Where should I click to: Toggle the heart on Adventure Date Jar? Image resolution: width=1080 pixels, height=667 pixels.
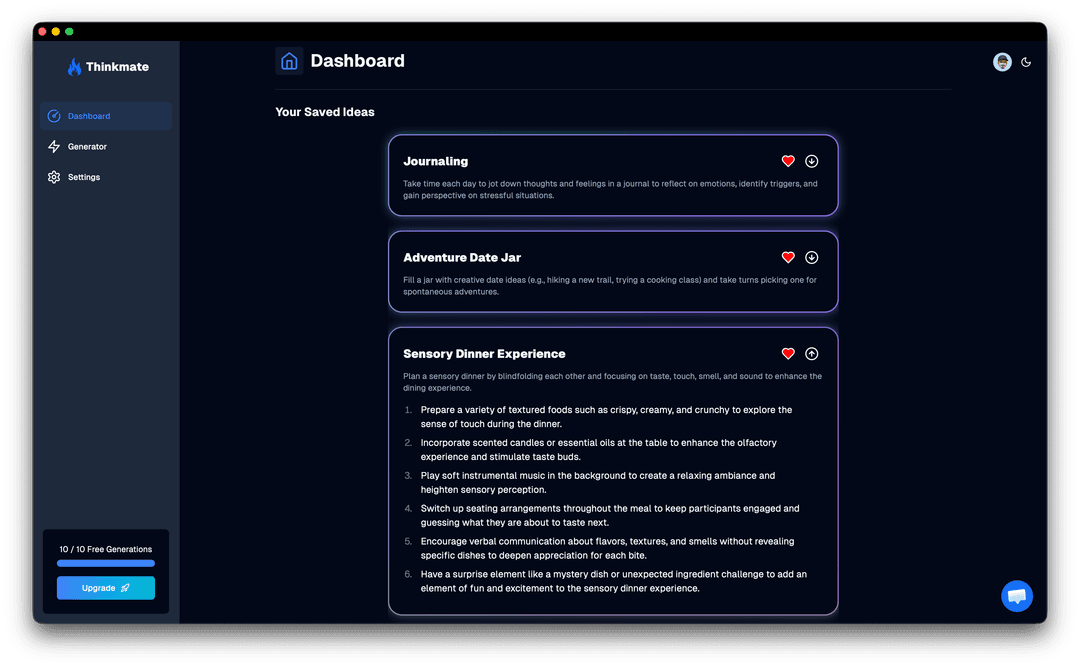click(788, 257)
